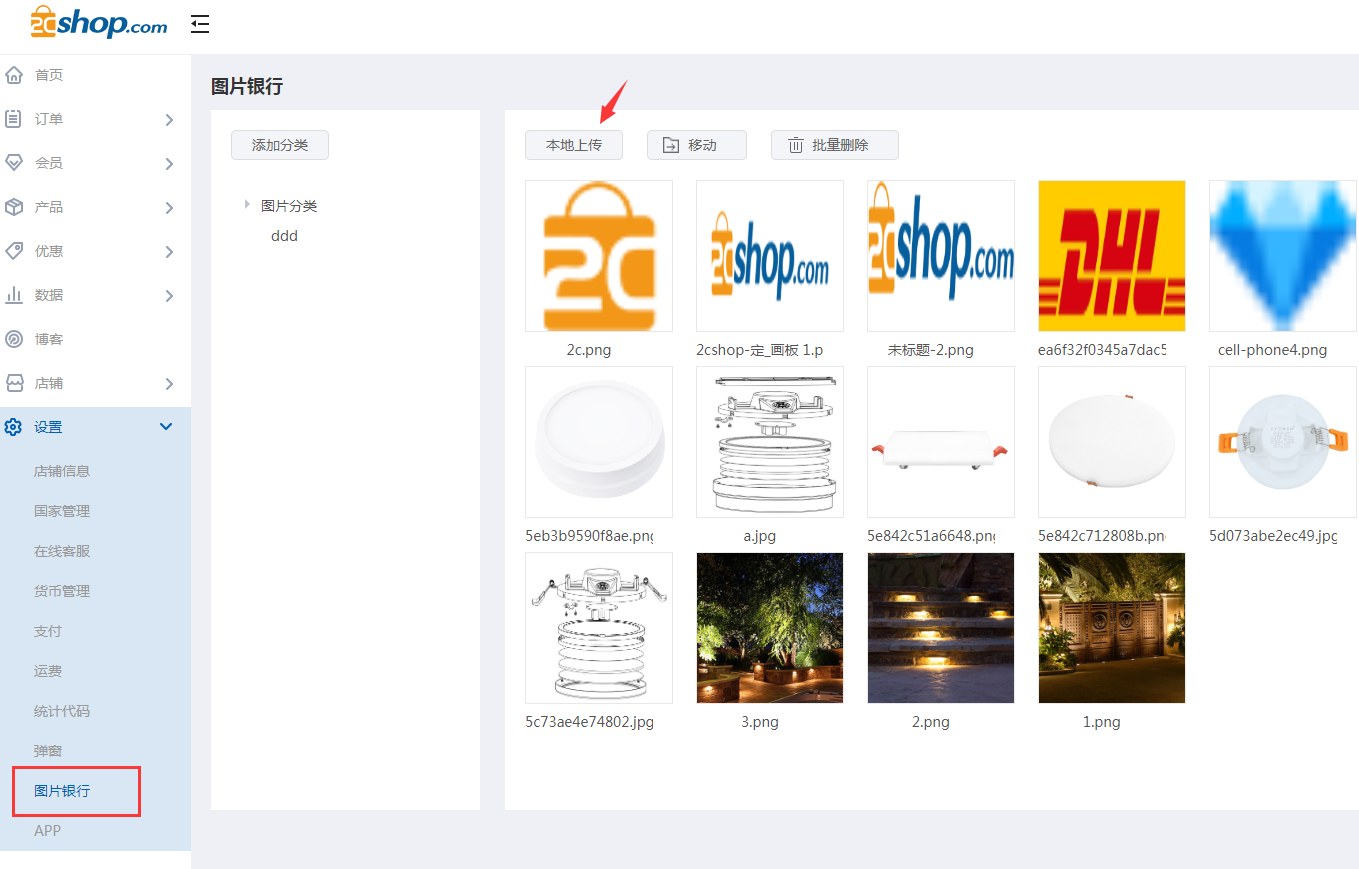Open 博客 in the sidebar
Viewport: 1359px width, 869px height.
point(49,339)
